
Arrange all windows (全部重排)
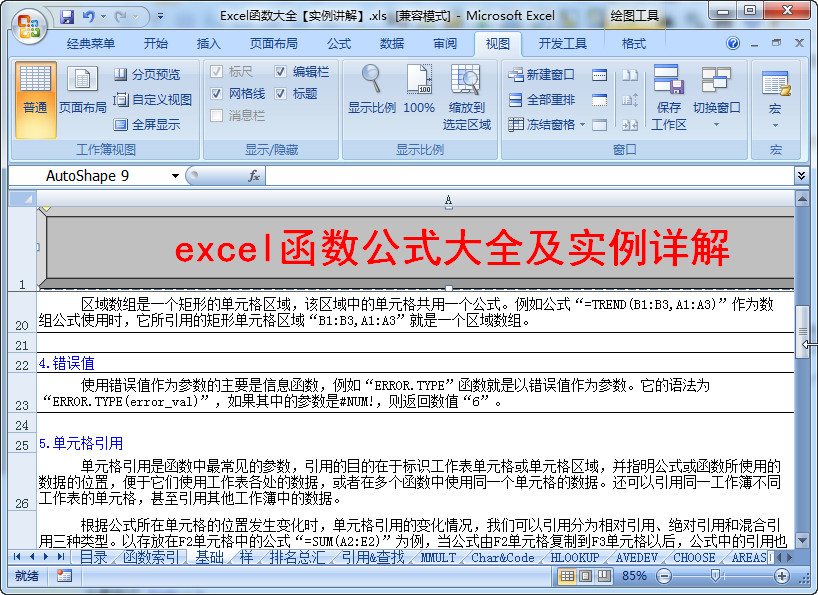(x=542, y=100)
